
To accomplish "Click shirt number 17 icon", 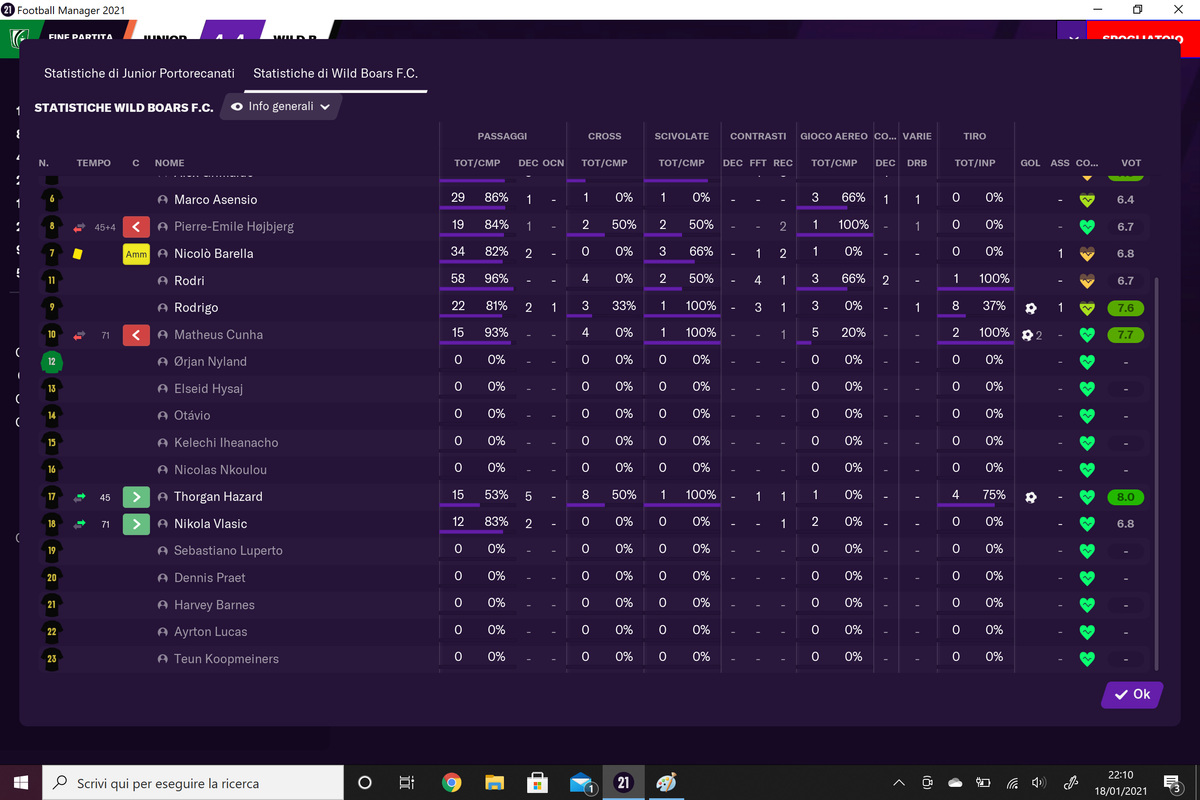I will coord(52,497).
